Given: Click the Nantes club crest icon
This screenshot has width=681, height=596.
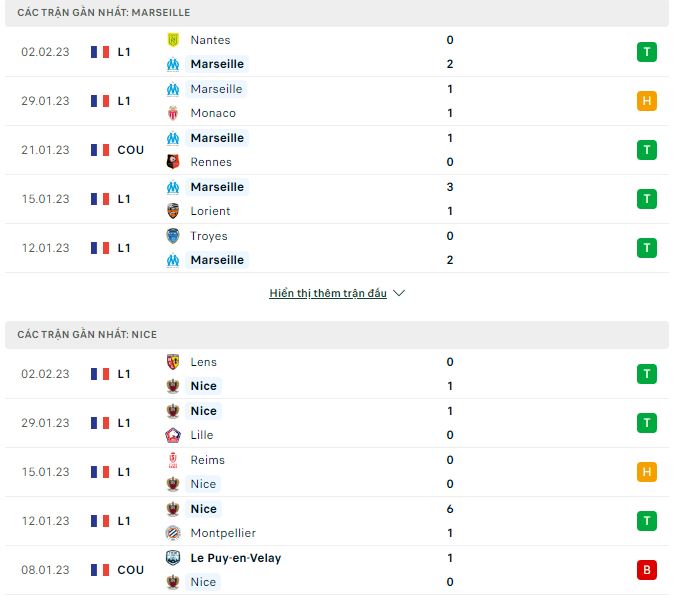Looking at the screenshot, I should 173,40.
